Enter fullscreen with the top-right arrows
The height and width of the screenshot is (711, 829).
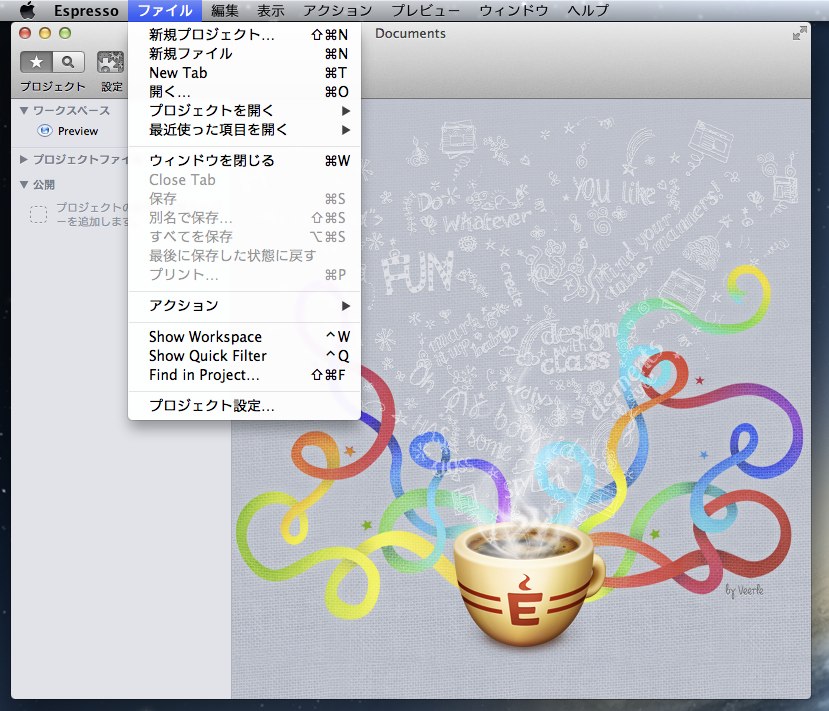[799, 34]
